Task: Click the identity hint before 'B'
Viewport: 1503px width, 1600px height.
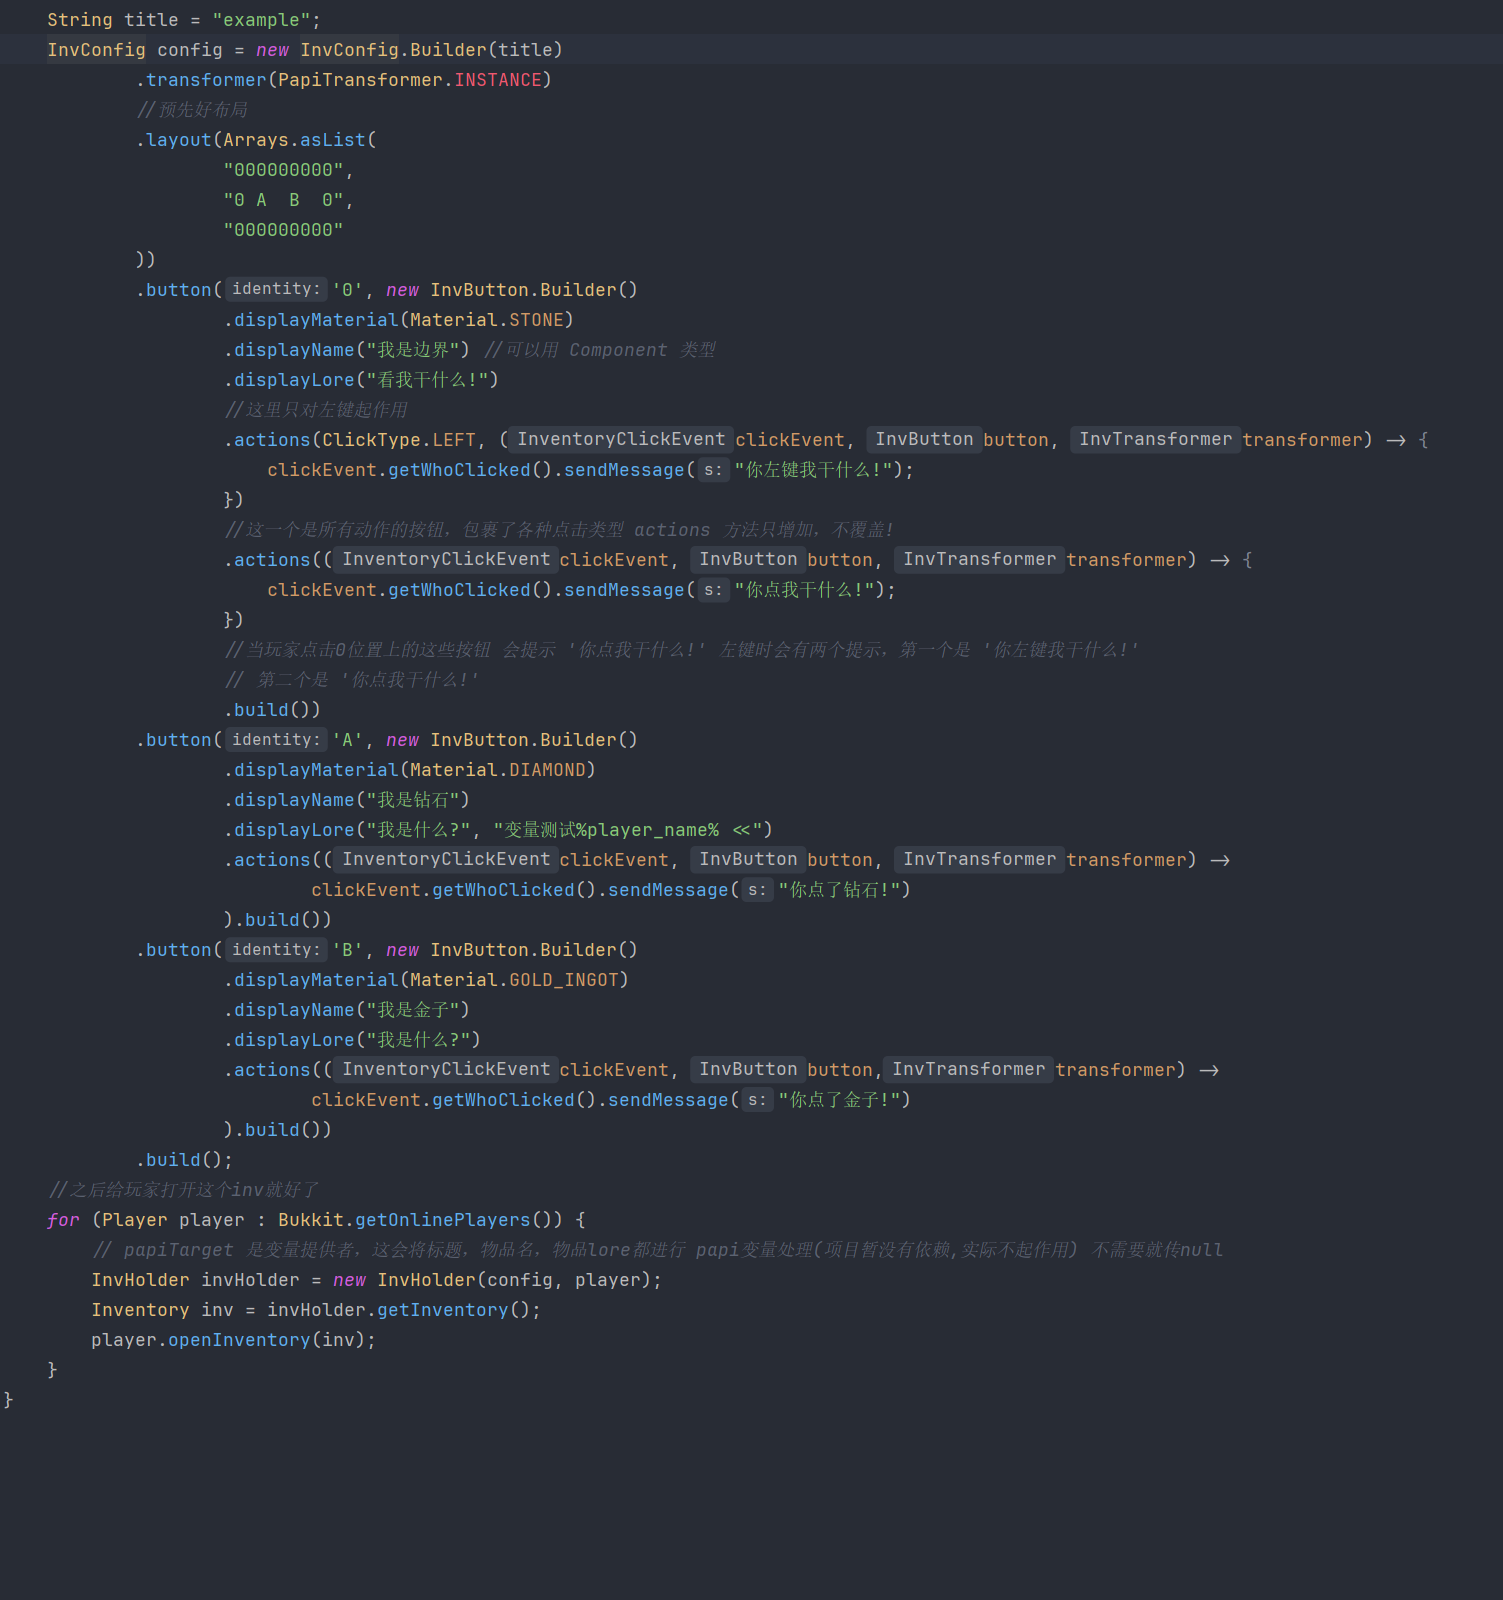Action: tap(275, 950)
